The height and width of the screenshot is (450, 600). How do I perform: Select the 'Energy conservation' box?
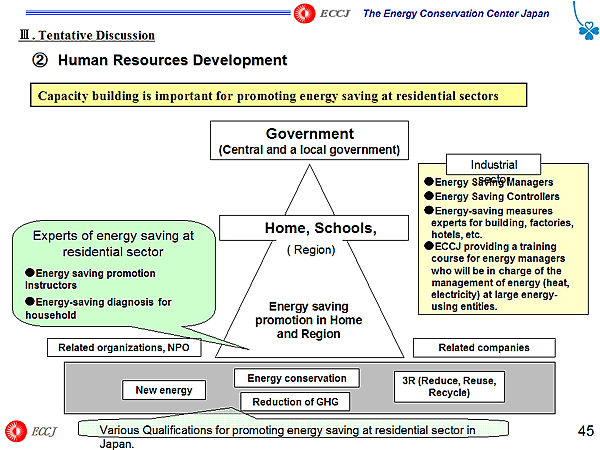297,378
